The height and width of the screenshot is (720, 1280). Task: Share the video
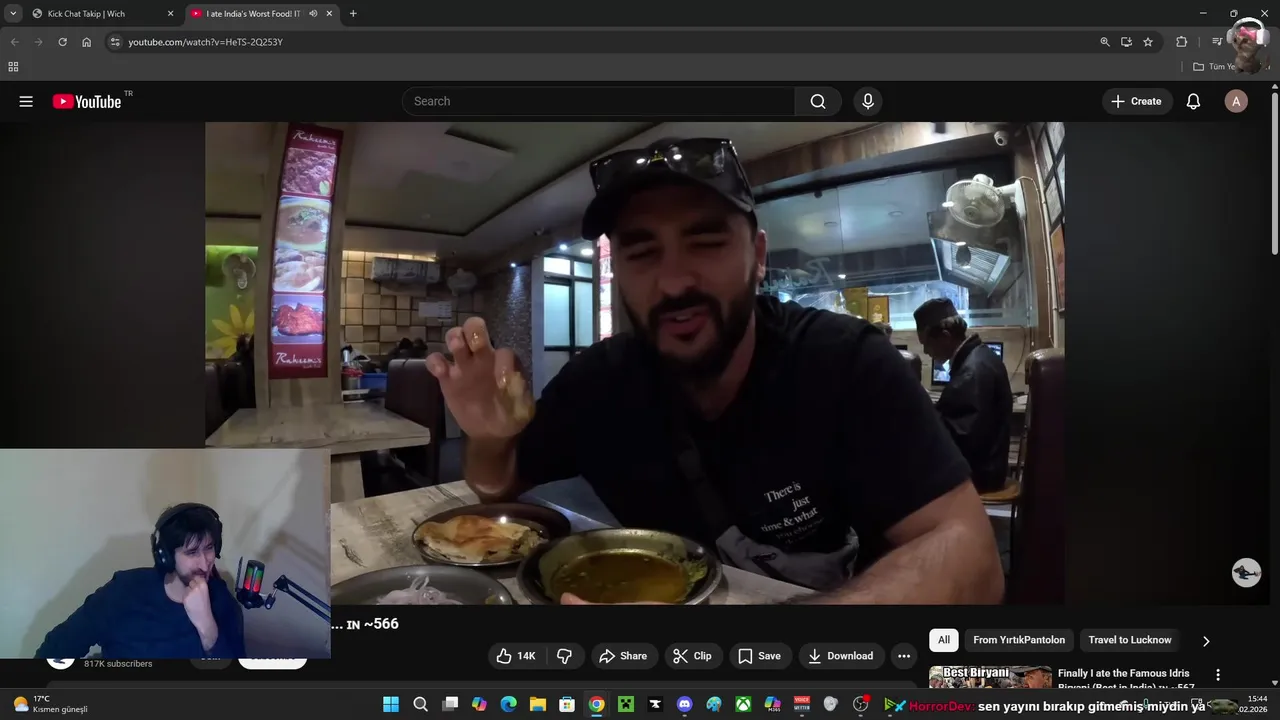click(622, 656)
